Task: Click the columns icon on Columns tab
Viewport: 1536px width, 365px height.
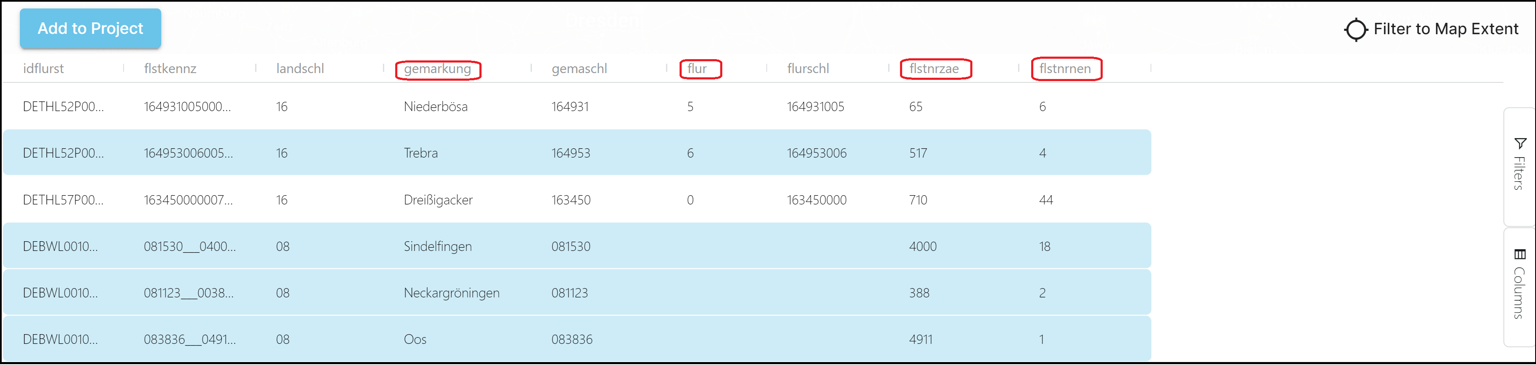Action: point(1520,254)
